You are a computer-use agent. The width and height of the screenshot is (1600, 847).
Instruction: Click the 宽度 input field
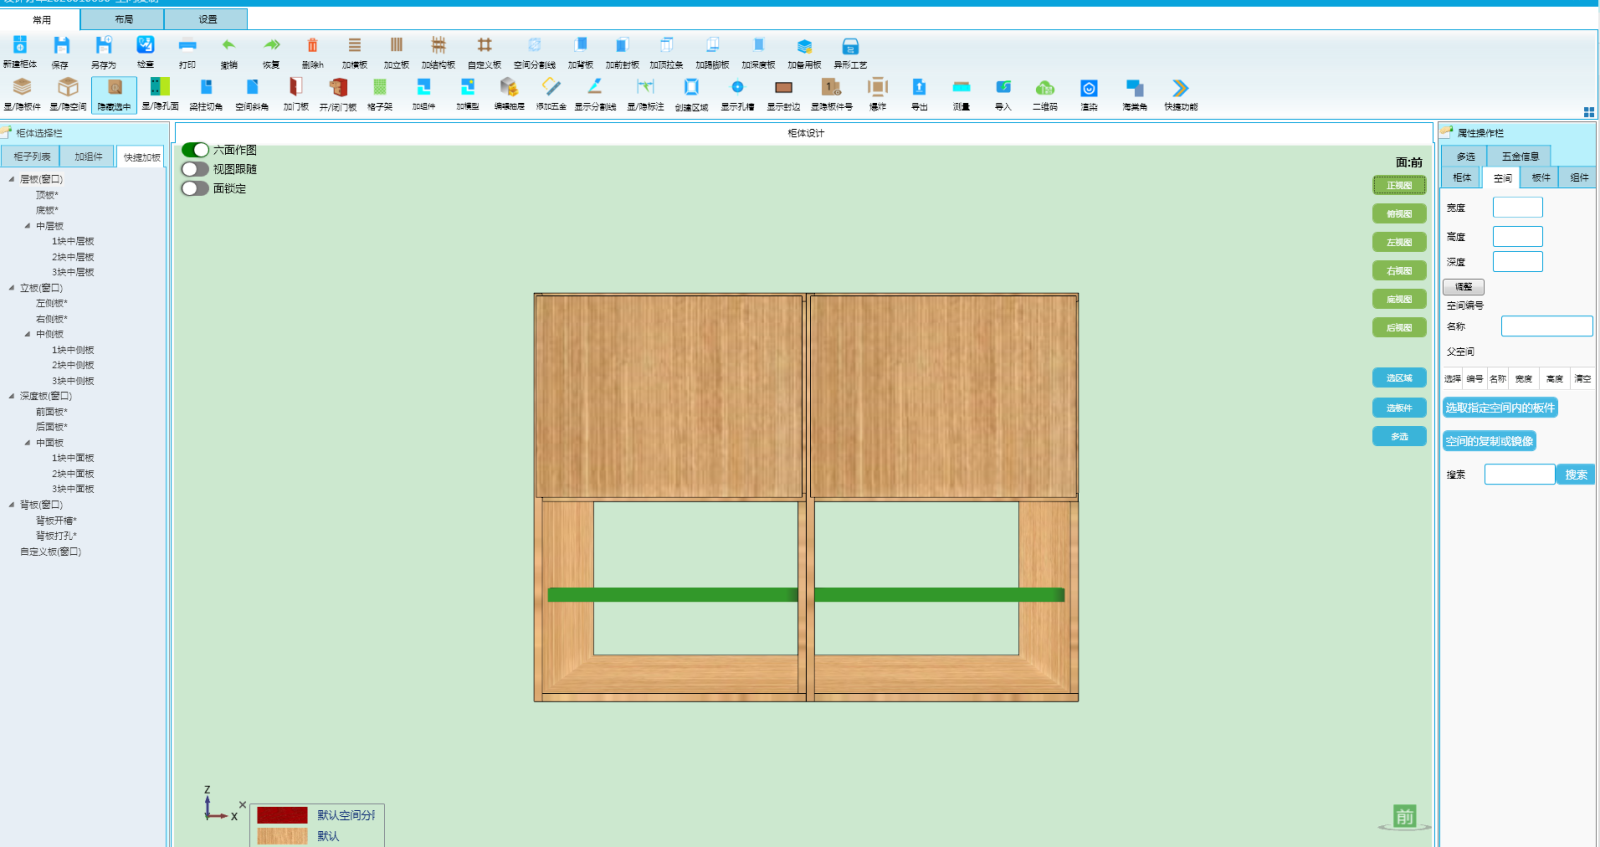click(1517, 208)
